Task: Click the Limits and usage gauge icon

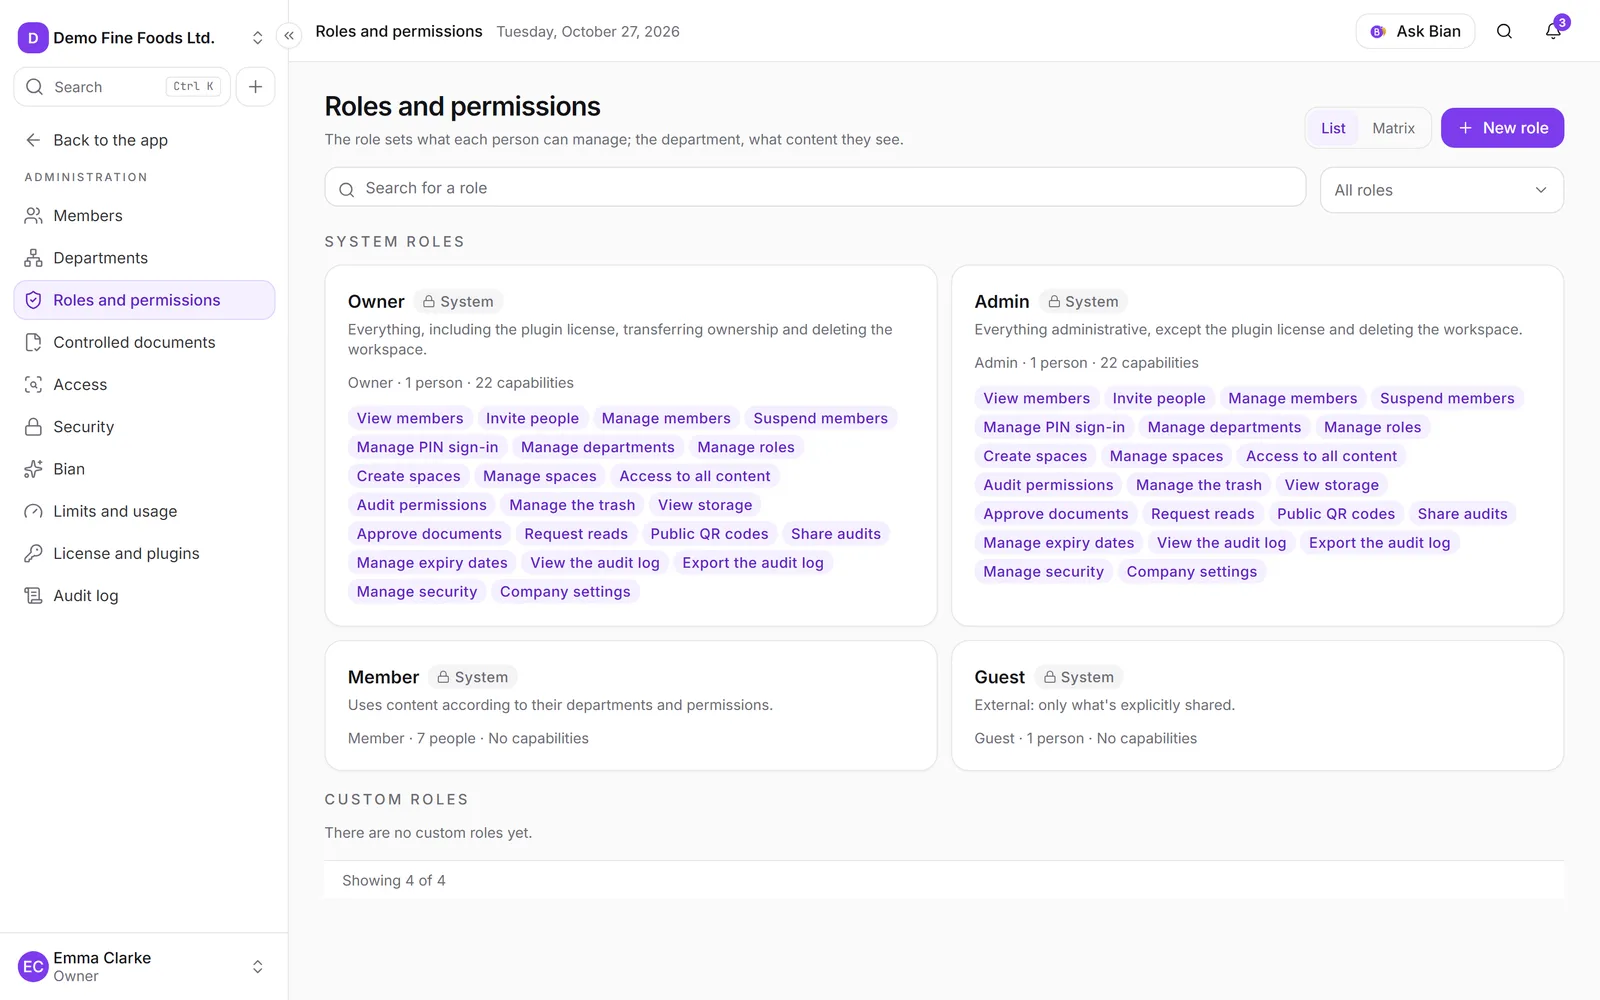Action: click(x=34, y=511)
